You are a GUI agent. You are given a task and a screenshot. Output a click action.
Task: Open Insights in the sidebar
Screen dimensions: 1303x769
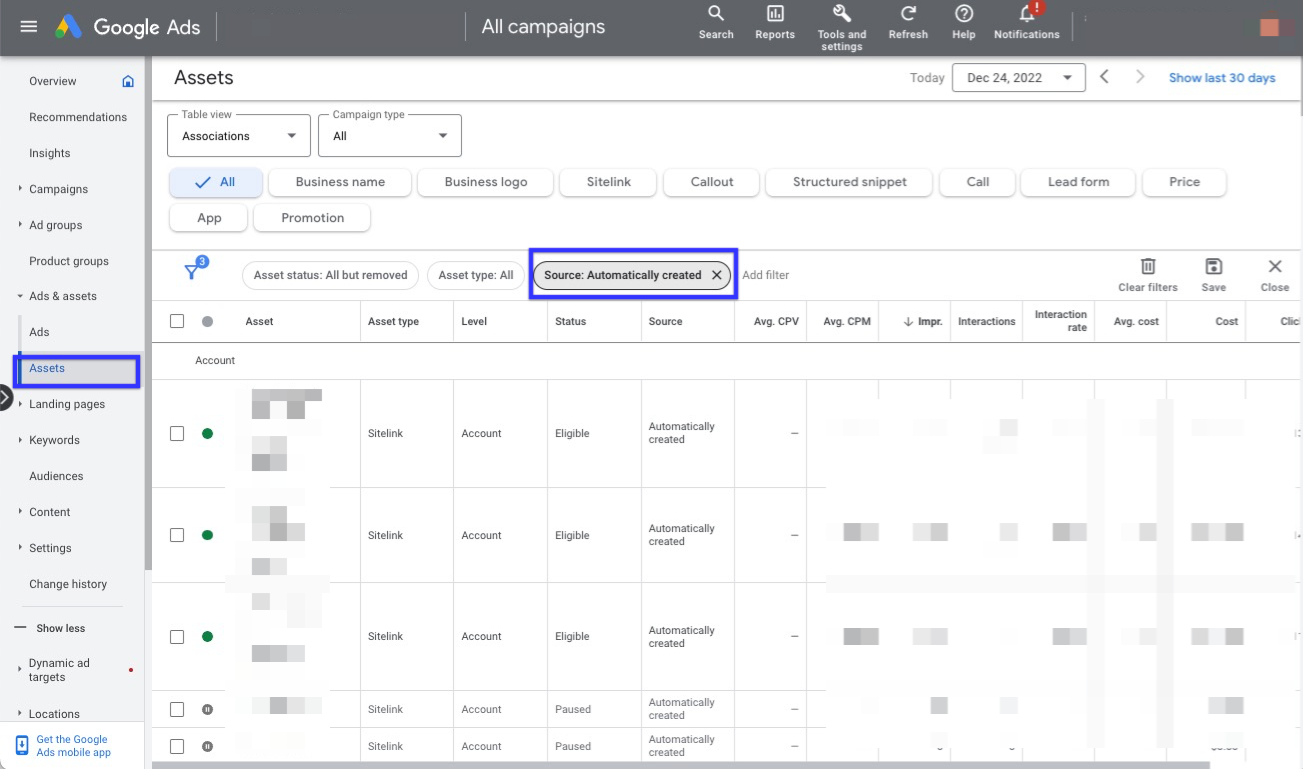pyautogui.click(x=50, y=153)
